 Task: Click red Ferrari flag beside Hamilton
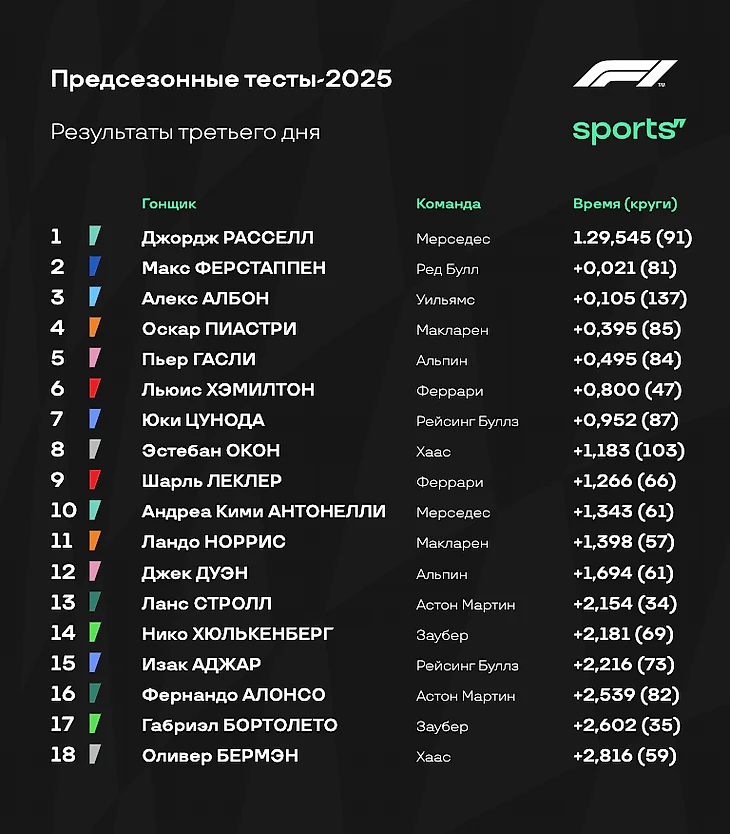pyautogui.click(x=95, y=388)
